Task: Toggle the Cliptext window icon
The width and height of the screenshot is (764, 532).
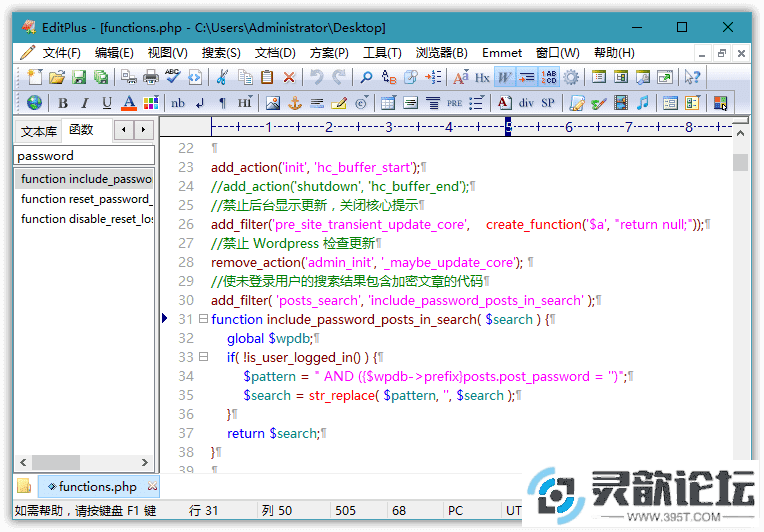Action: point(599,77)
